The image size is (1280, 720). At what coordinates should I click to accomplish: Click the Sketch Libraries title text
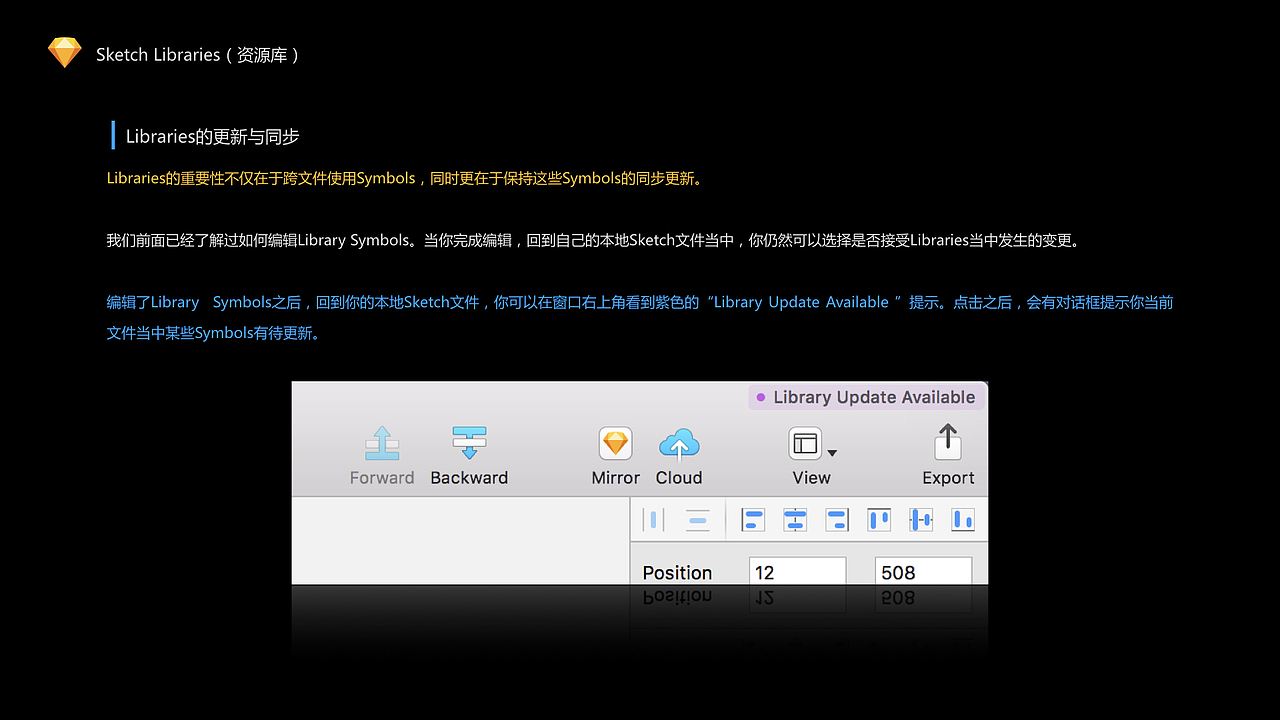point(196,55)
